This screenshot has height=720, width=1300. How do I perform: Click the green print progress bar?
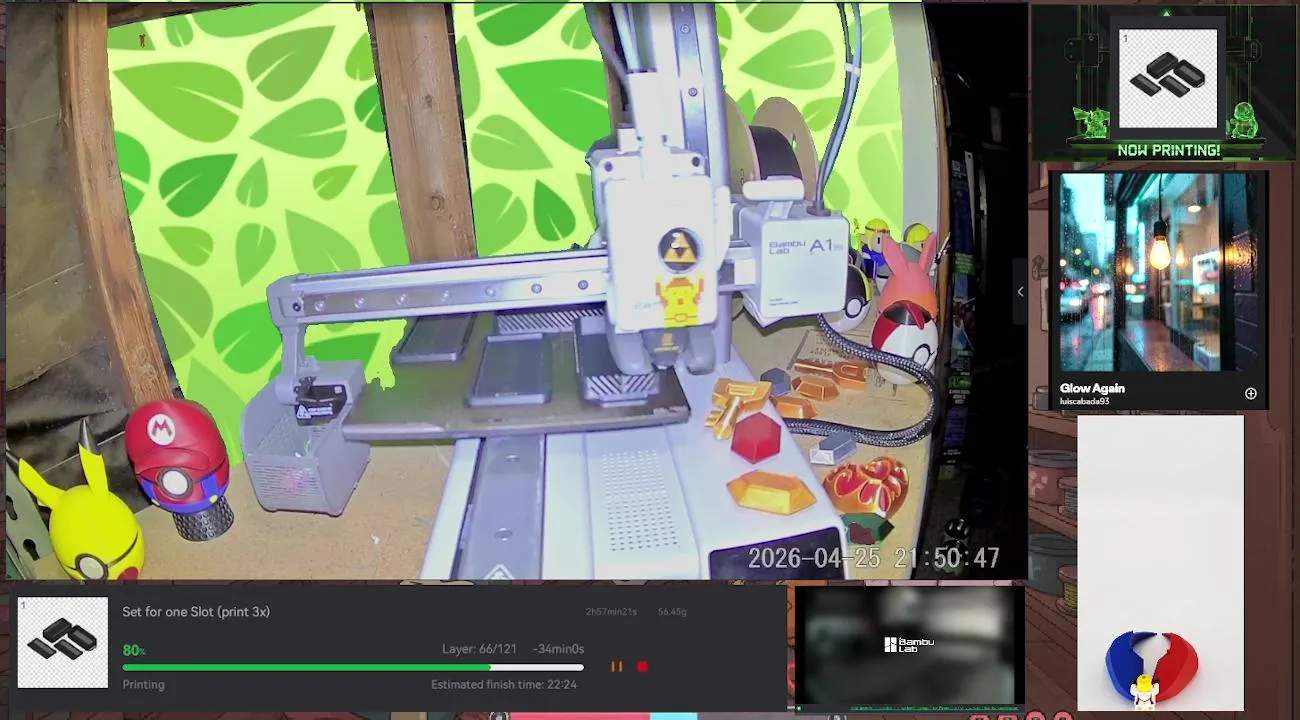point(353,667)
